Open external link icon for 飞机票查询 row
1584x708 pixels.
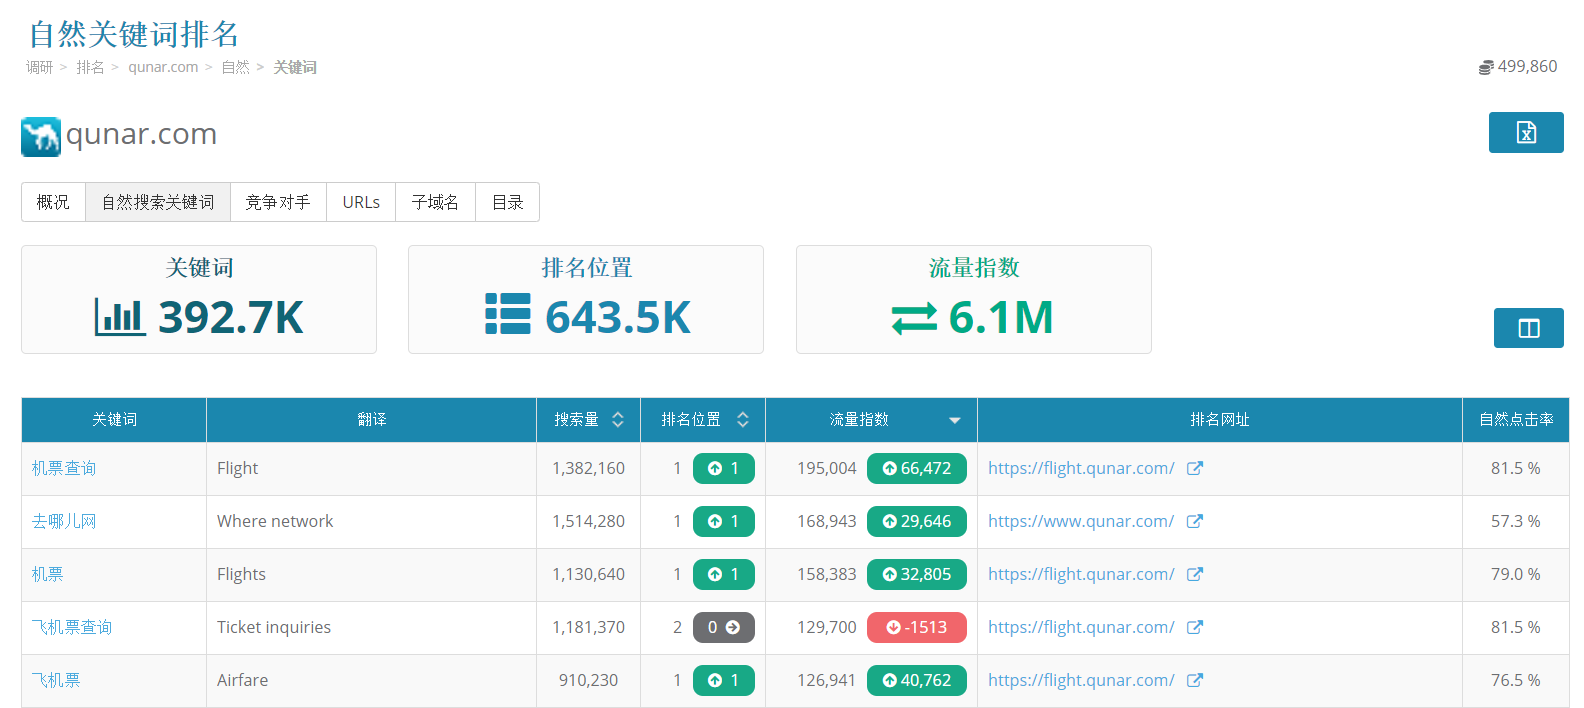pyautogui.click(x=1195, y=627)
